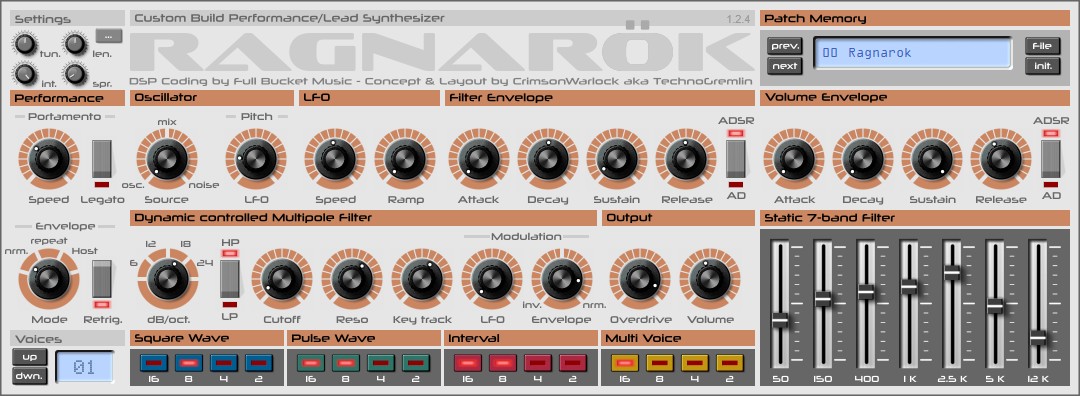Toggle the HP/LP filter switch
The image size is (1080, 396).
[229, 279]
